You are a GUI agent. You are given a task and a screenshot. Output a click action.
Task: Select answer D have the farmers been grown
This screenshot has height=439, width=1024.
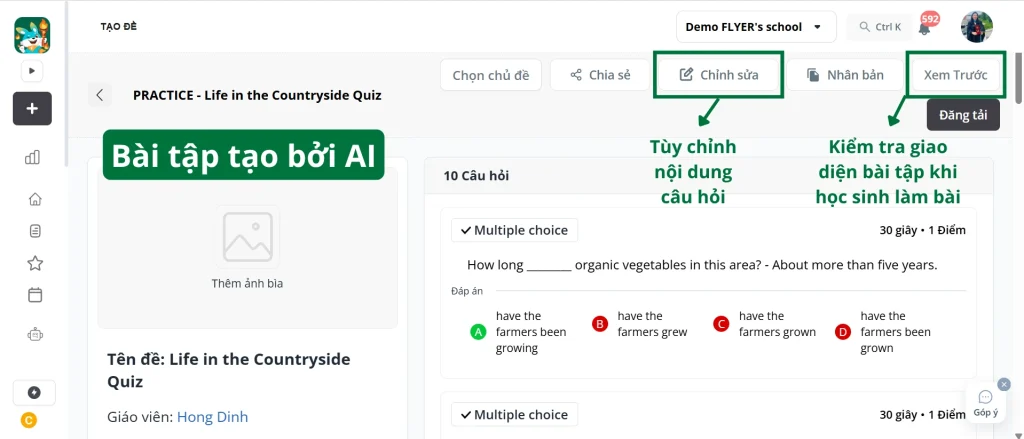[x=884, y=332]
